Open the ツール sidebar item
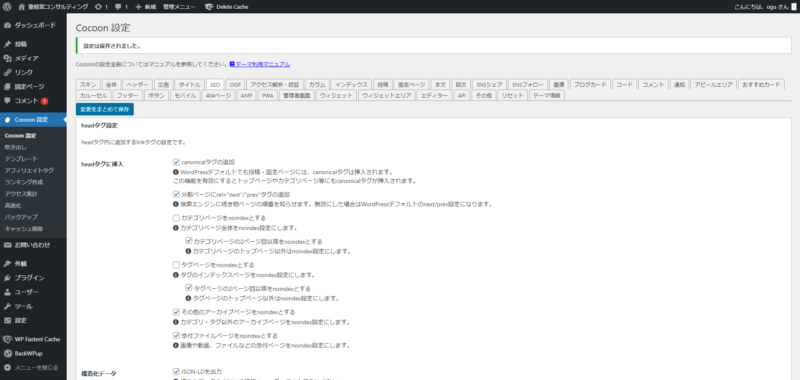 [x=33, y=307]
